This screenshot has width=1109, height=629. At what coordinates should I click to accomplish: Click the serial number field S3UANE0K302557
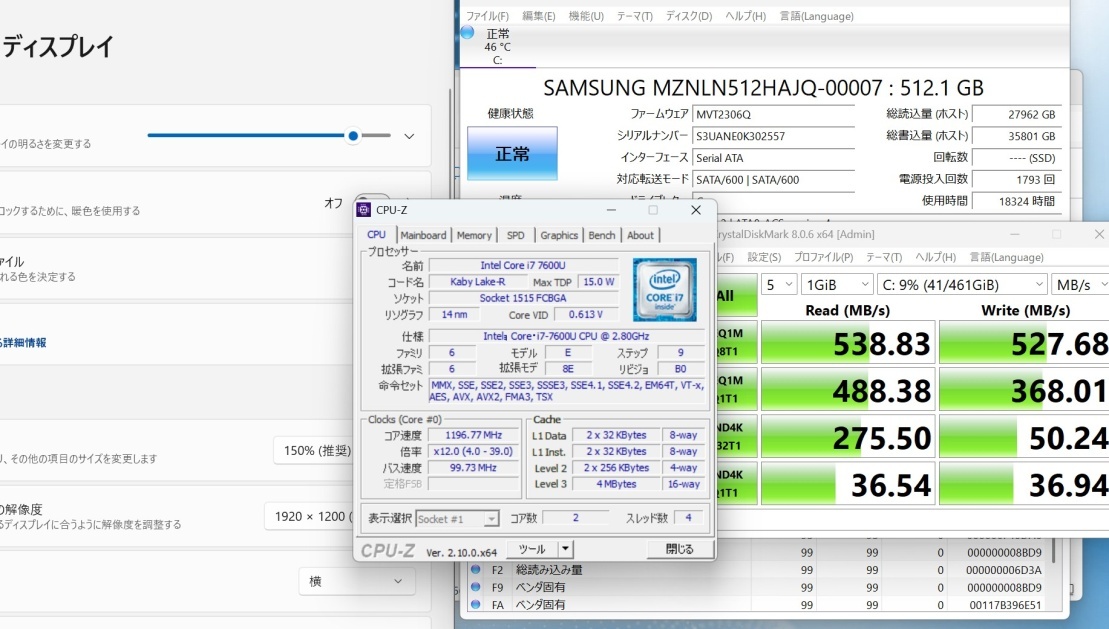pos(773,136)
